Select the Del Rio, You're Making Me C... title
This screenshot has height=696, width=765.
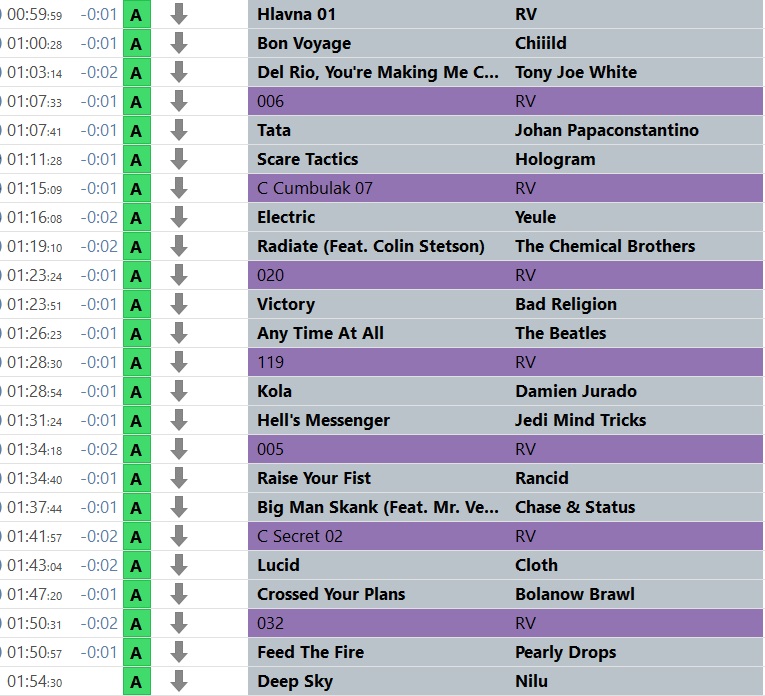coord(378,72)
